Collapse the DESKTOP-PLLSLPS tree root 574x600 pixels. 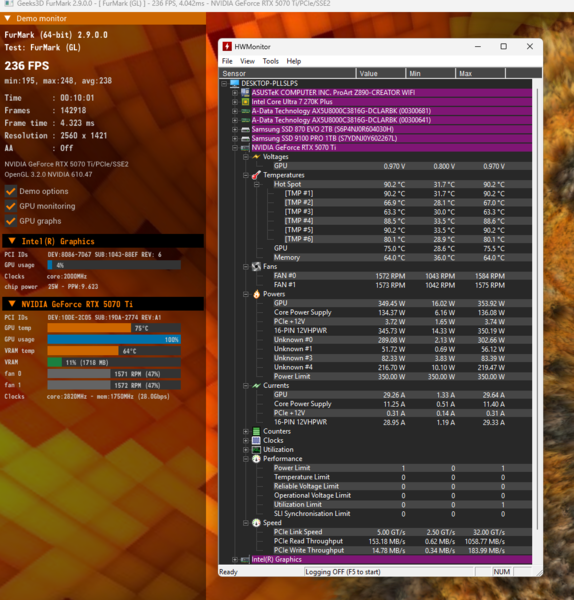pos(224,83)
